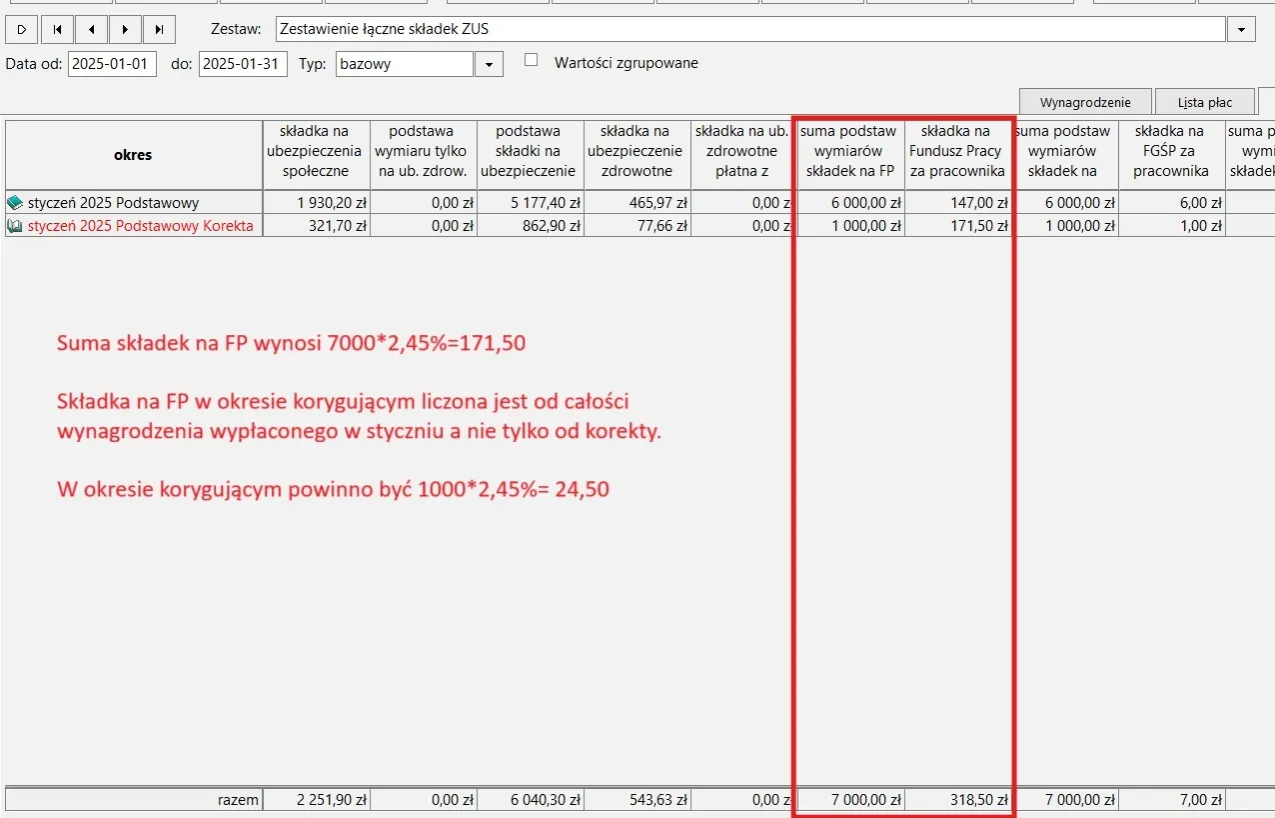Screen dimensions: 1275x818
Task: Switch to the Wynagrodzenie tab
Action: (1084, 102)
